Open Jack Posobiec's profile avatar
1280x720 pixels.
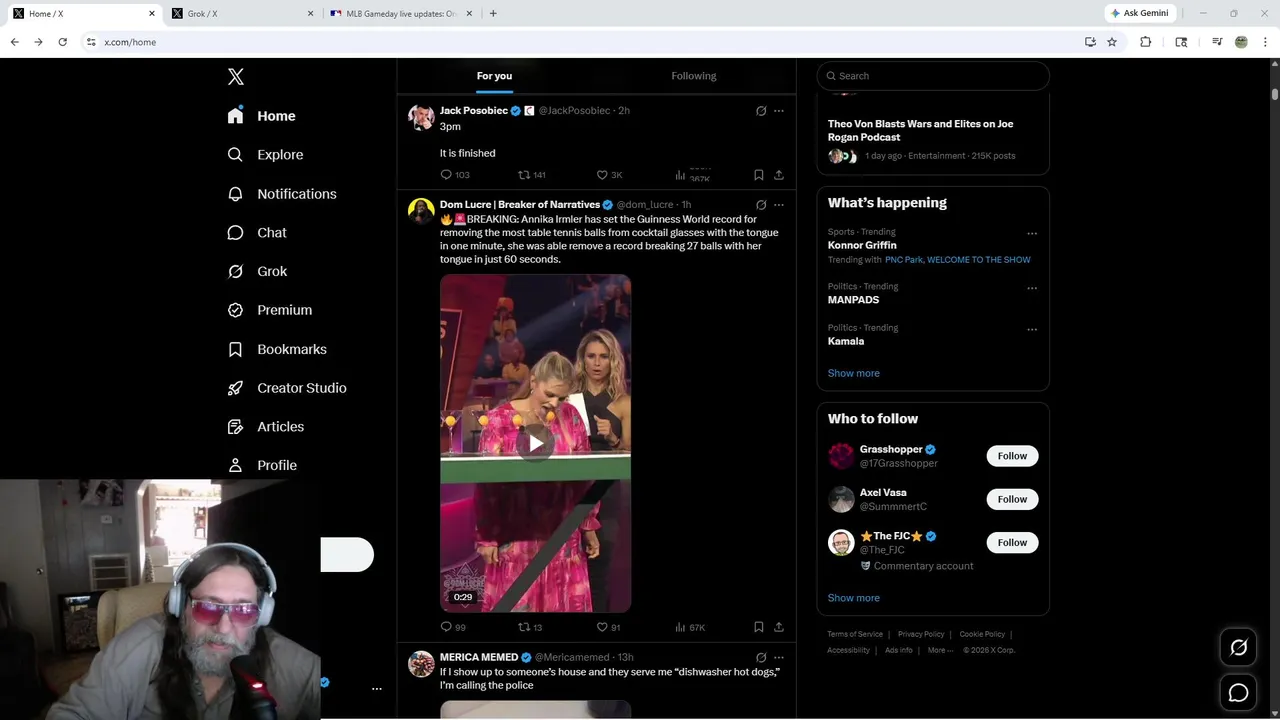tap(421, 117)
